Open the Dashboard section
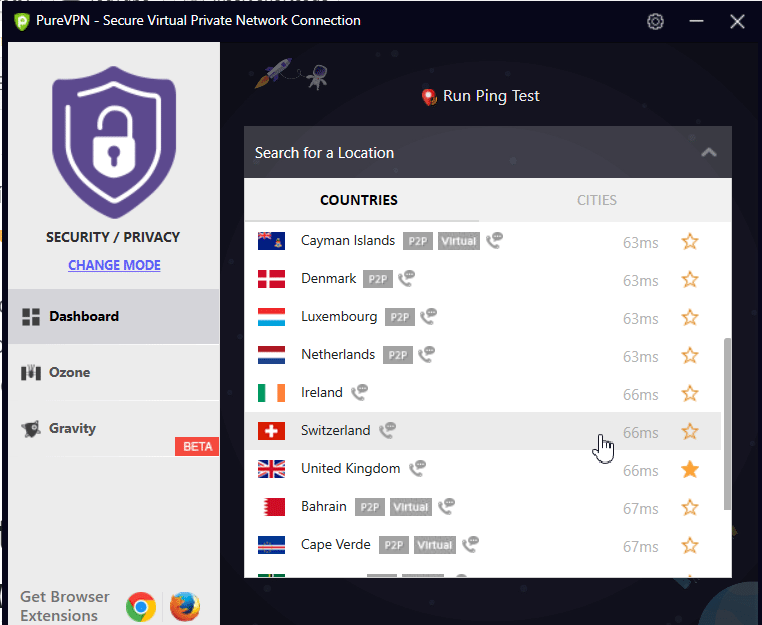 (114, 317)
